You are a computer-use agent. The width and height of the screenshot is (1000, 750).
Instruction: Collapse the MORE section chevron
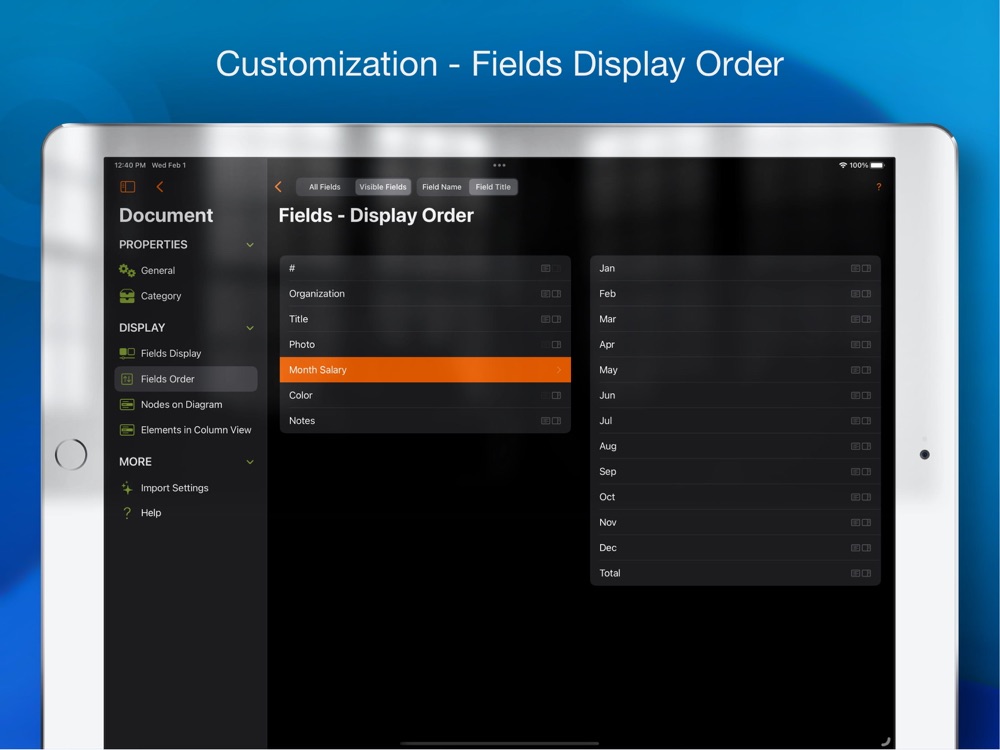[250, 462]
